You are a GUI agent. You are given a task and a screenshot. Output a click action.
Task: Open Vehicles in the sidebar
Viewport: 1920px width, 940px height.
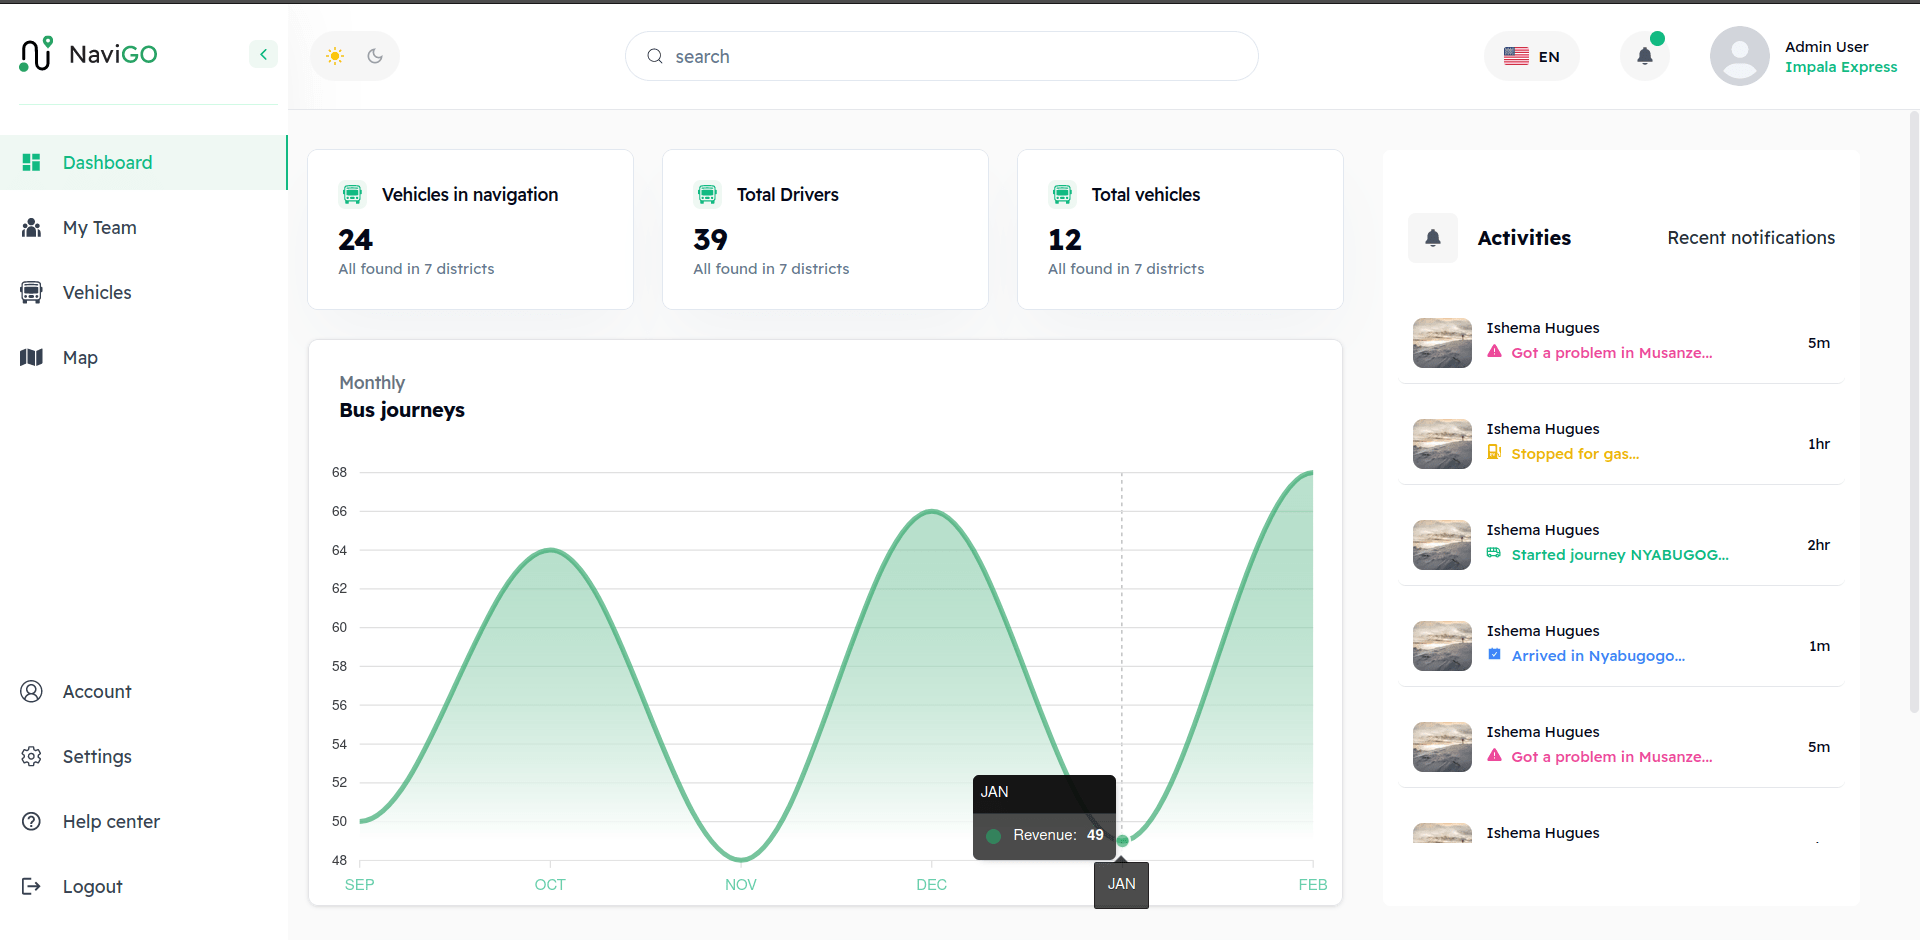tap(143, 292)
